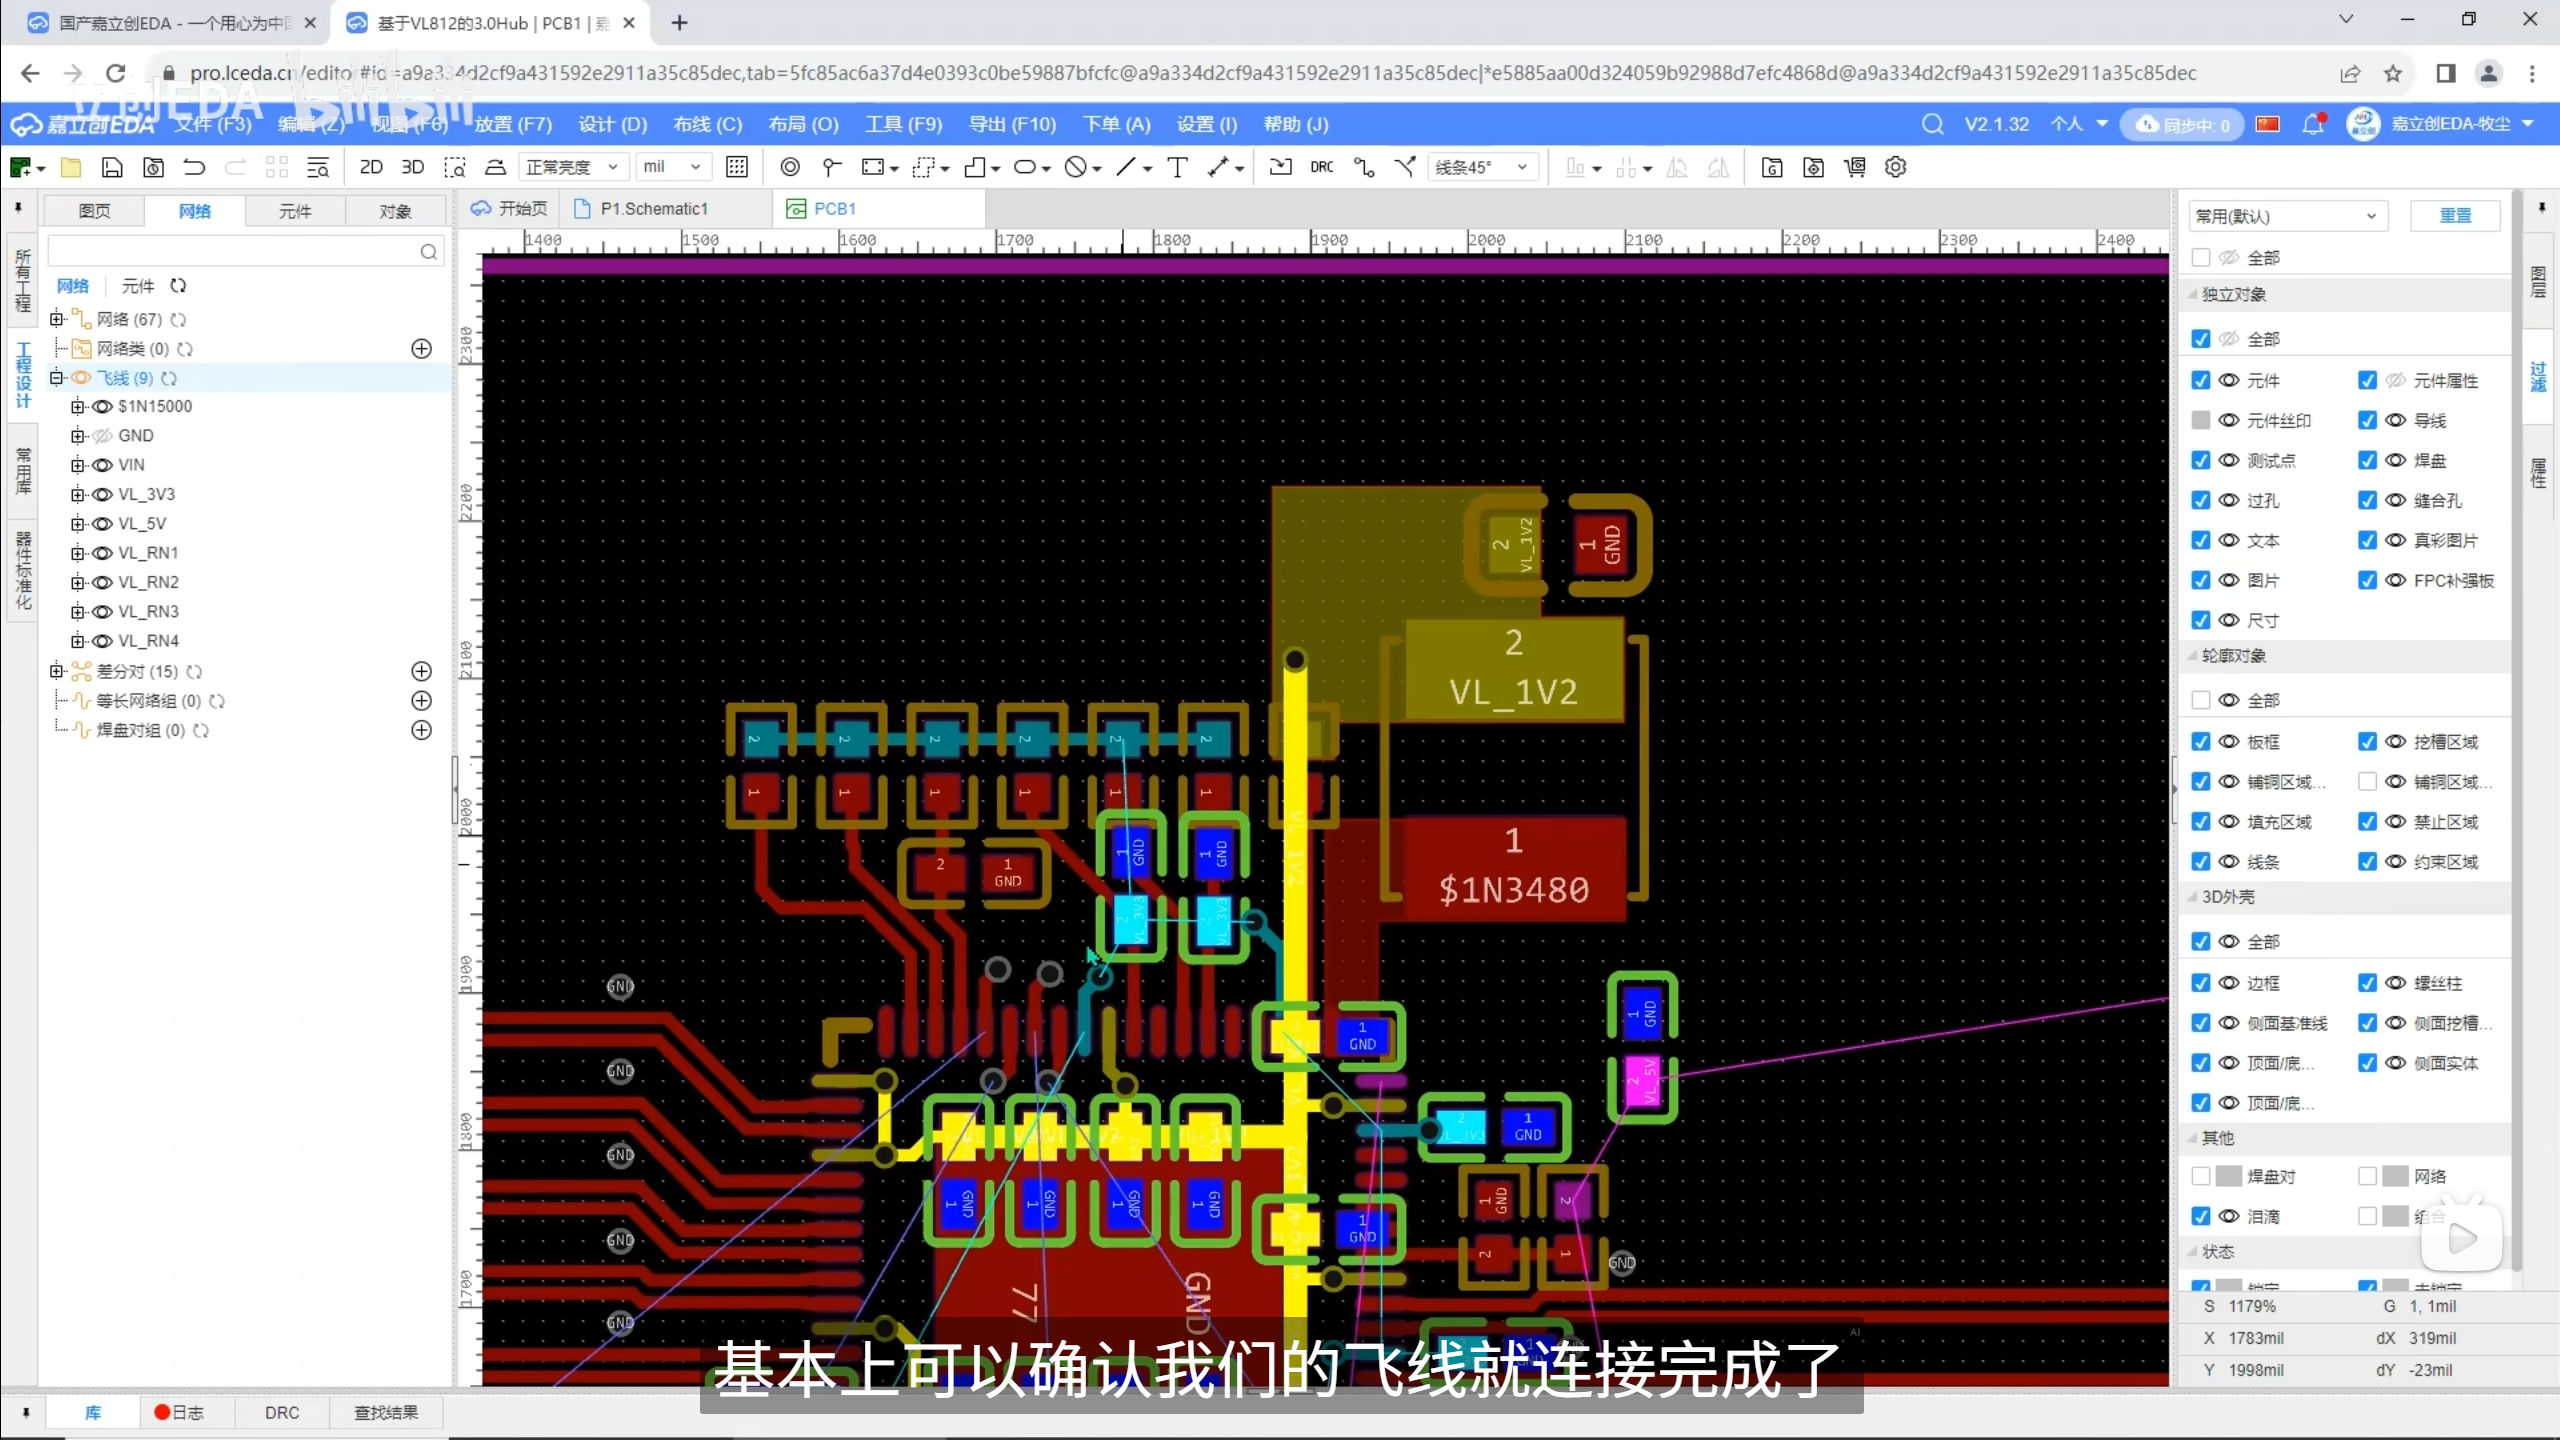2560x1440 pixels.
Task: Open the mil units dropdown
Action: [x=671, y=167]
